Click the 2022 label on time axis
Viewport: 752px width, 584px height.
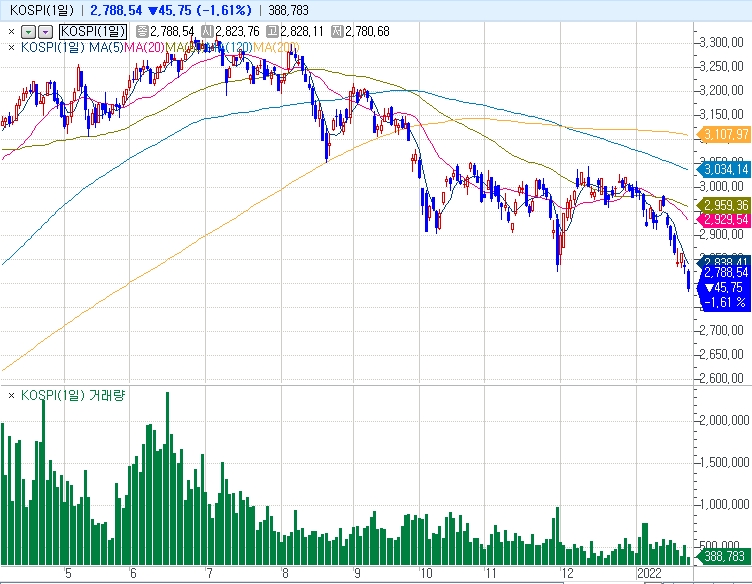click(649, 573)
